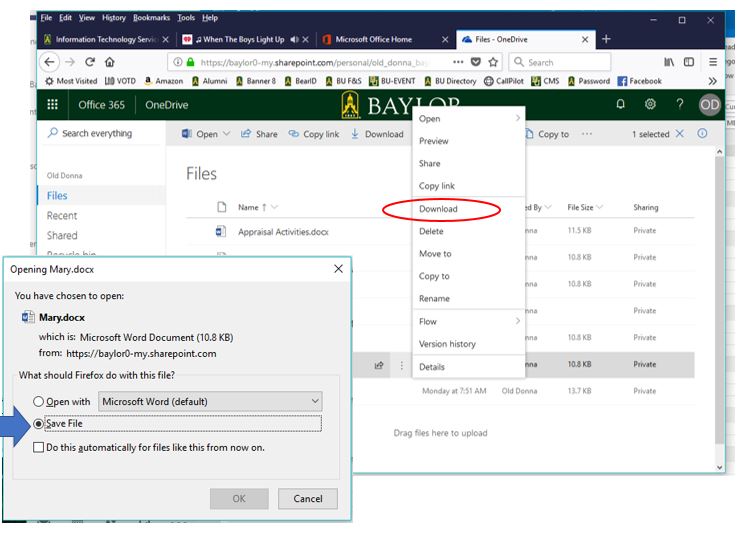Reload the page with the refresh icon
Screen dimensions: 738x533
tap(90, 62)
